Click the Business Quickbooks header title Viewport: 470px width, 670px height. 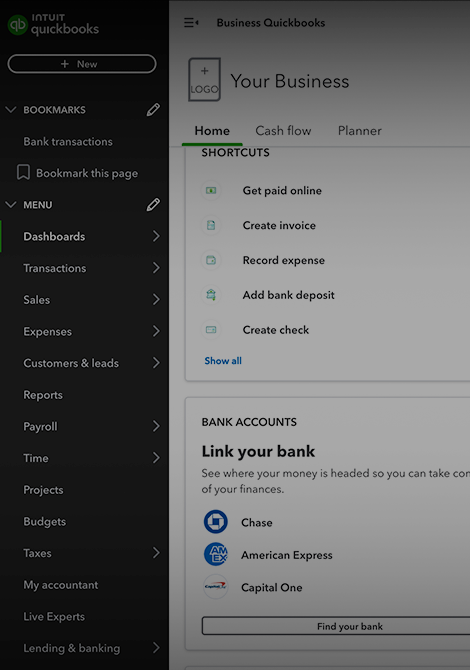click(270, 23)
